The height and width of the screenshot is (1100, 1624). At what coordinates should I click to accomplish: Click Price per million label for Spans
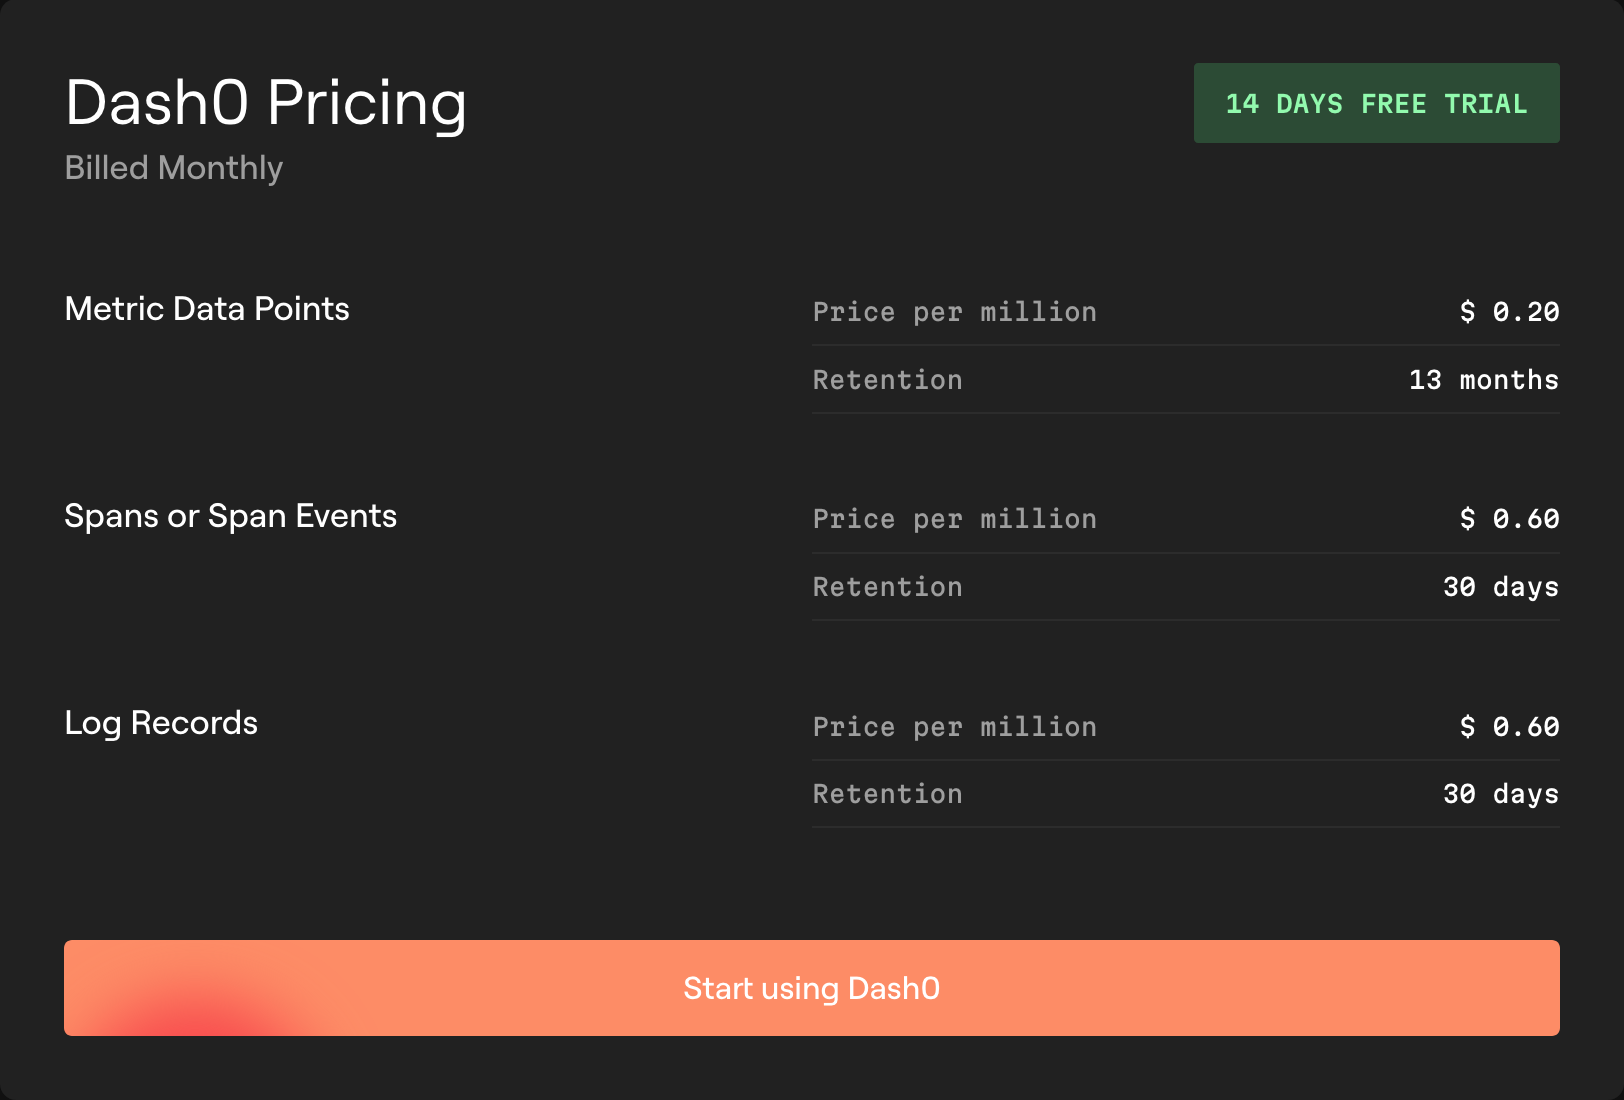pos(954,519)
